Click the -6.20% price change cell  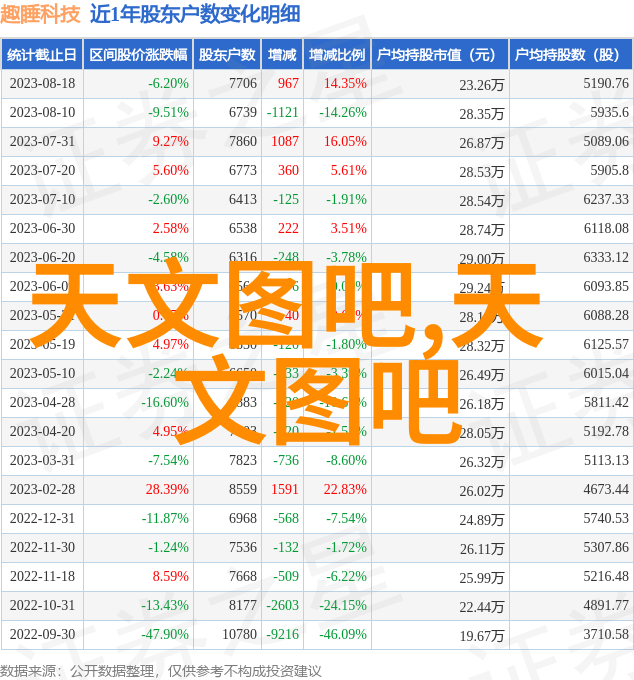click(169, 83)
